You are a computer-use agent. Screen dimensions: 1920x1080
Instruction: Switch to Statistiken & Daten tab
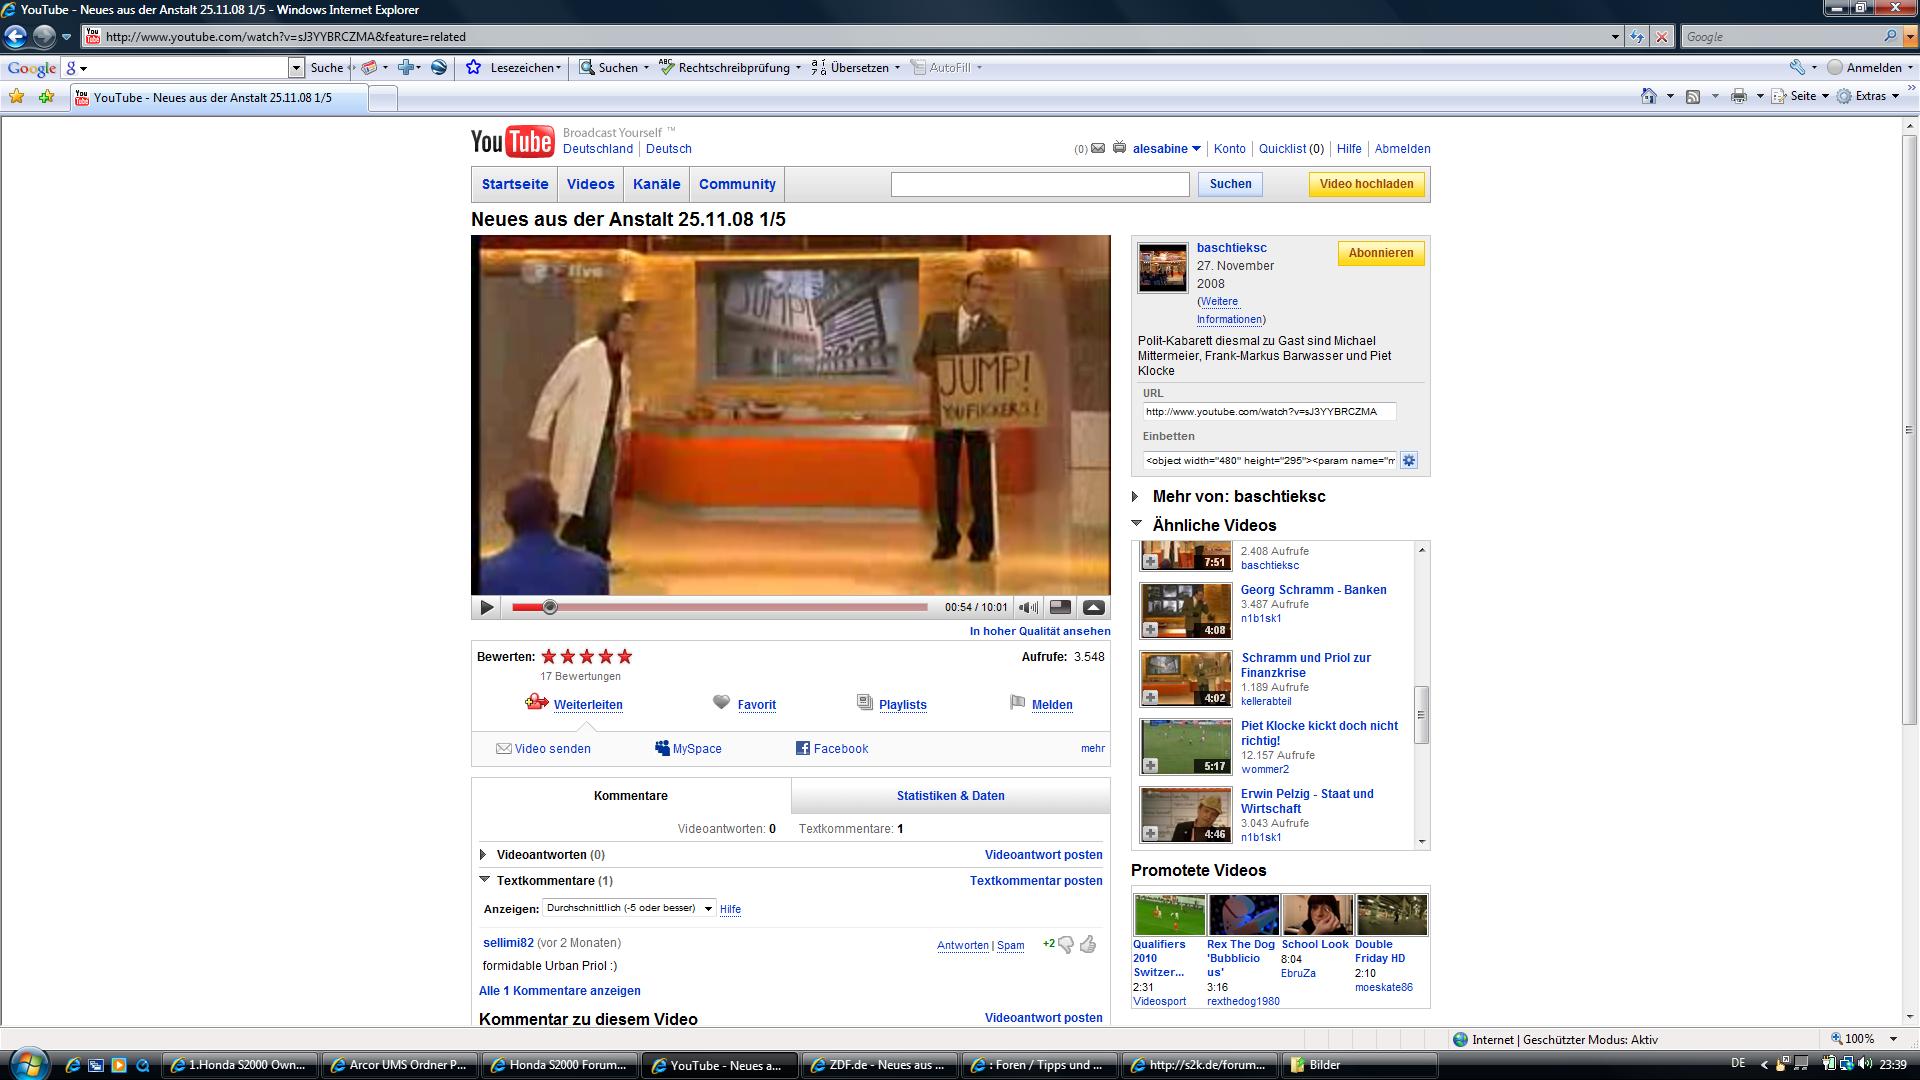tap(950, 796)
